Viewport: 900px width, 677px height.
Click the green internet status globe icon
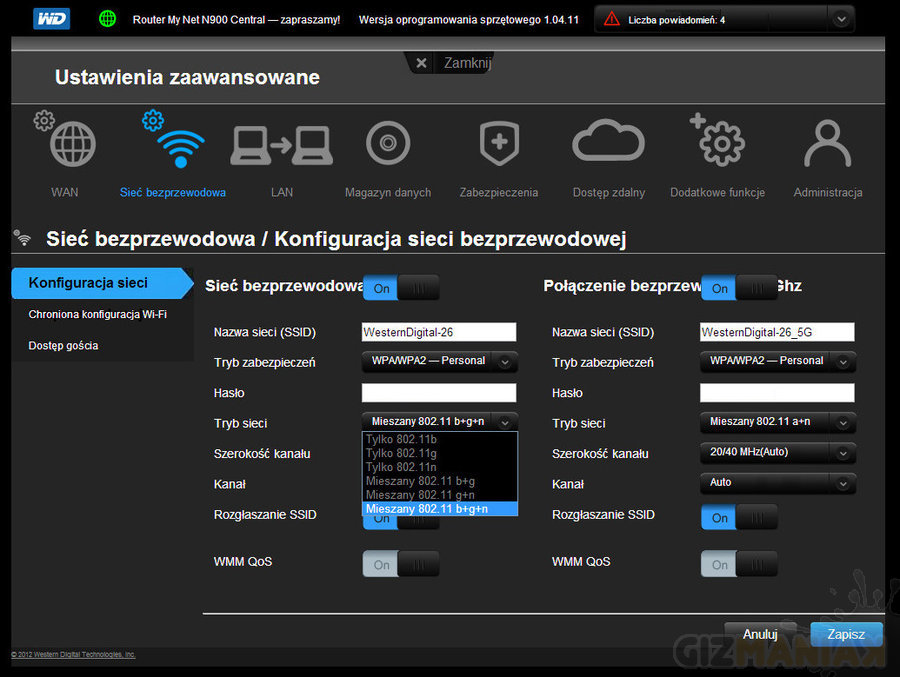(107, 19)
